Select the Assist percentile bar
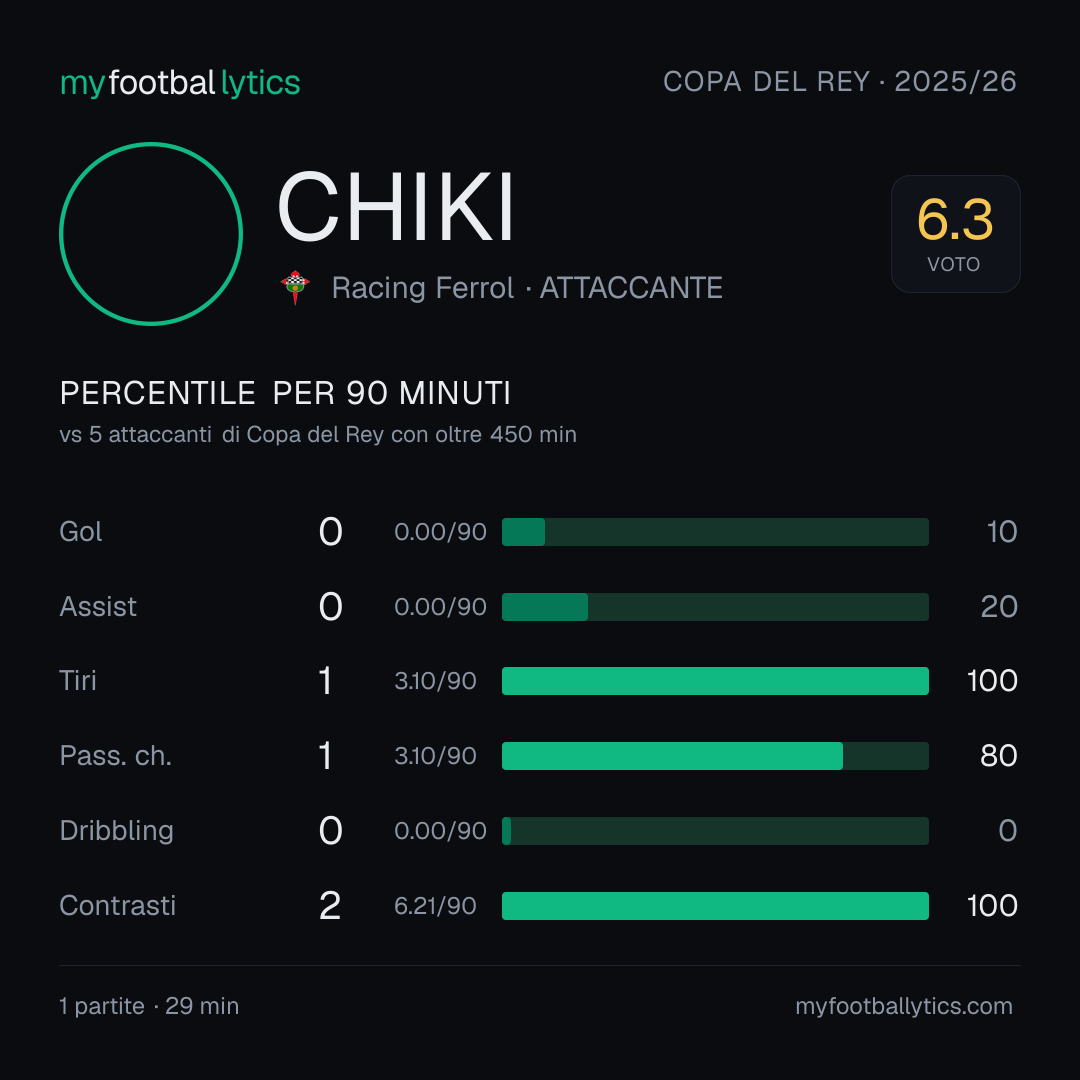1080x1080 pixels. click(x=715, y=607)
